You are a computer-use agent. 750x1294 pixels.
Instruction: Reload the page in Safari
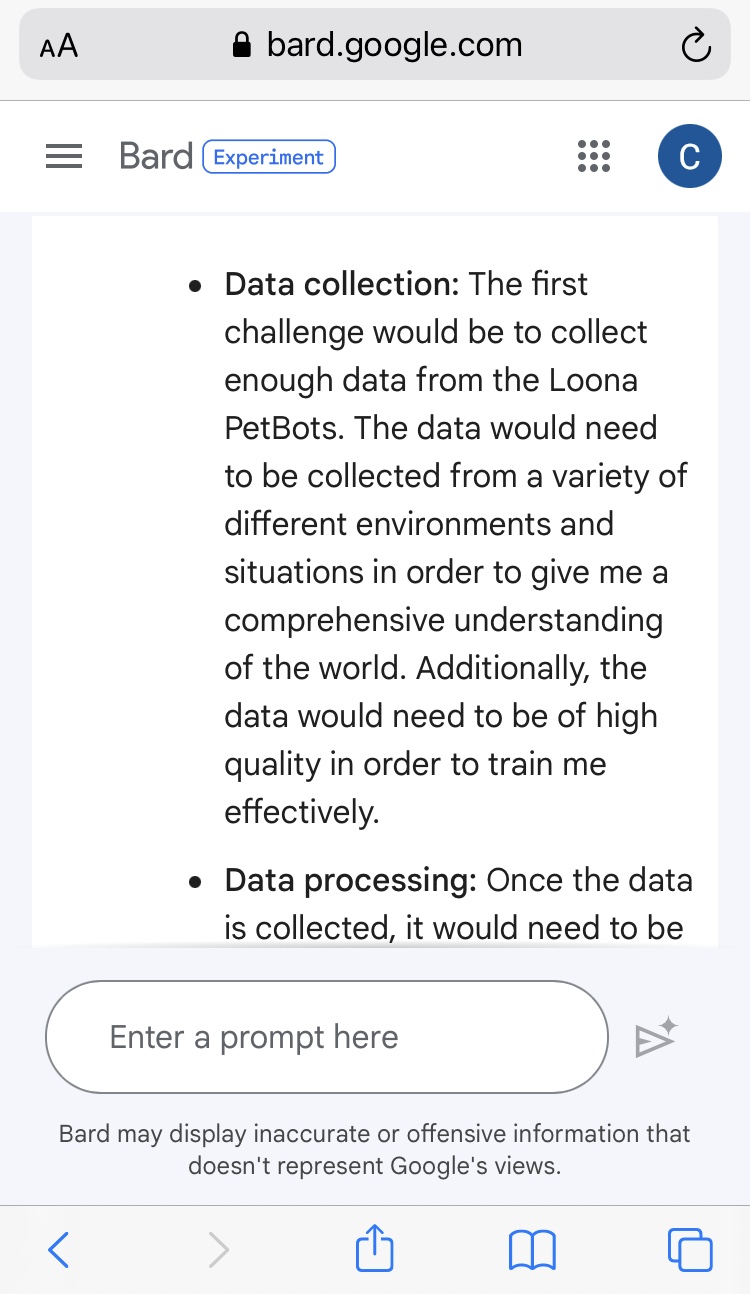(695, 46)
